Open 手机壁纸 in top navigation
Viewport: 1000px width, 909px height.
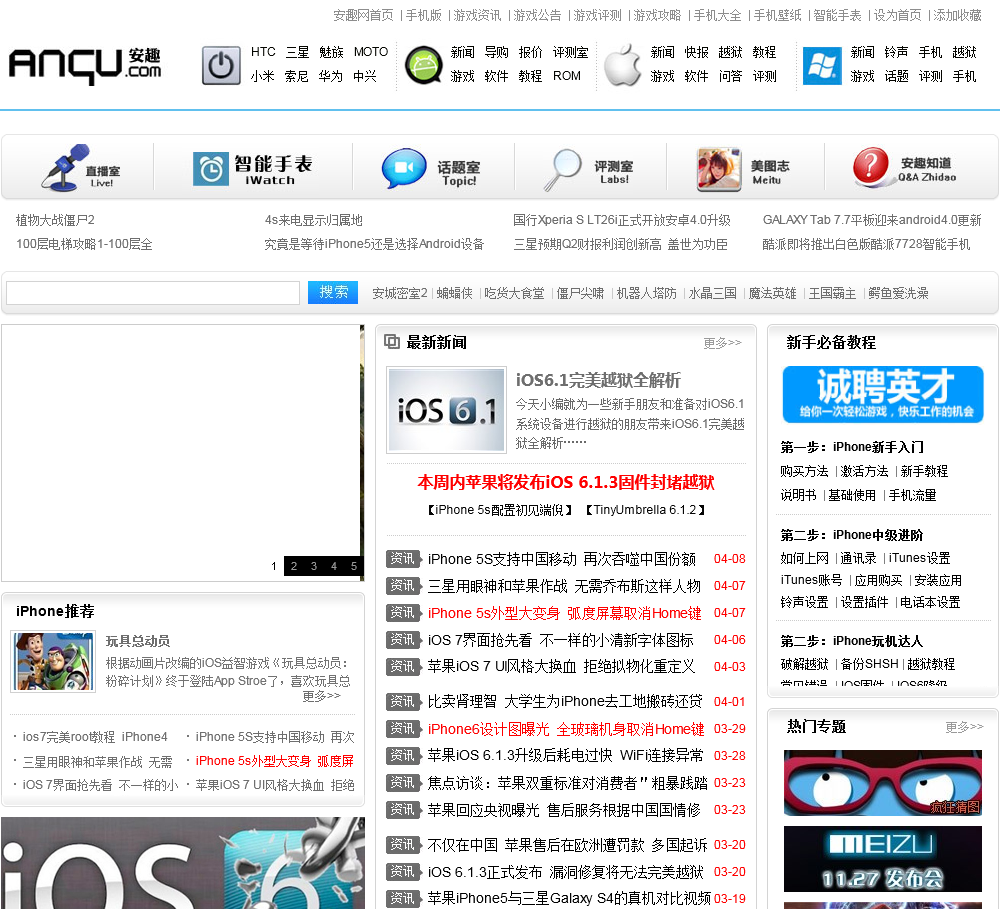pos(777,15)
